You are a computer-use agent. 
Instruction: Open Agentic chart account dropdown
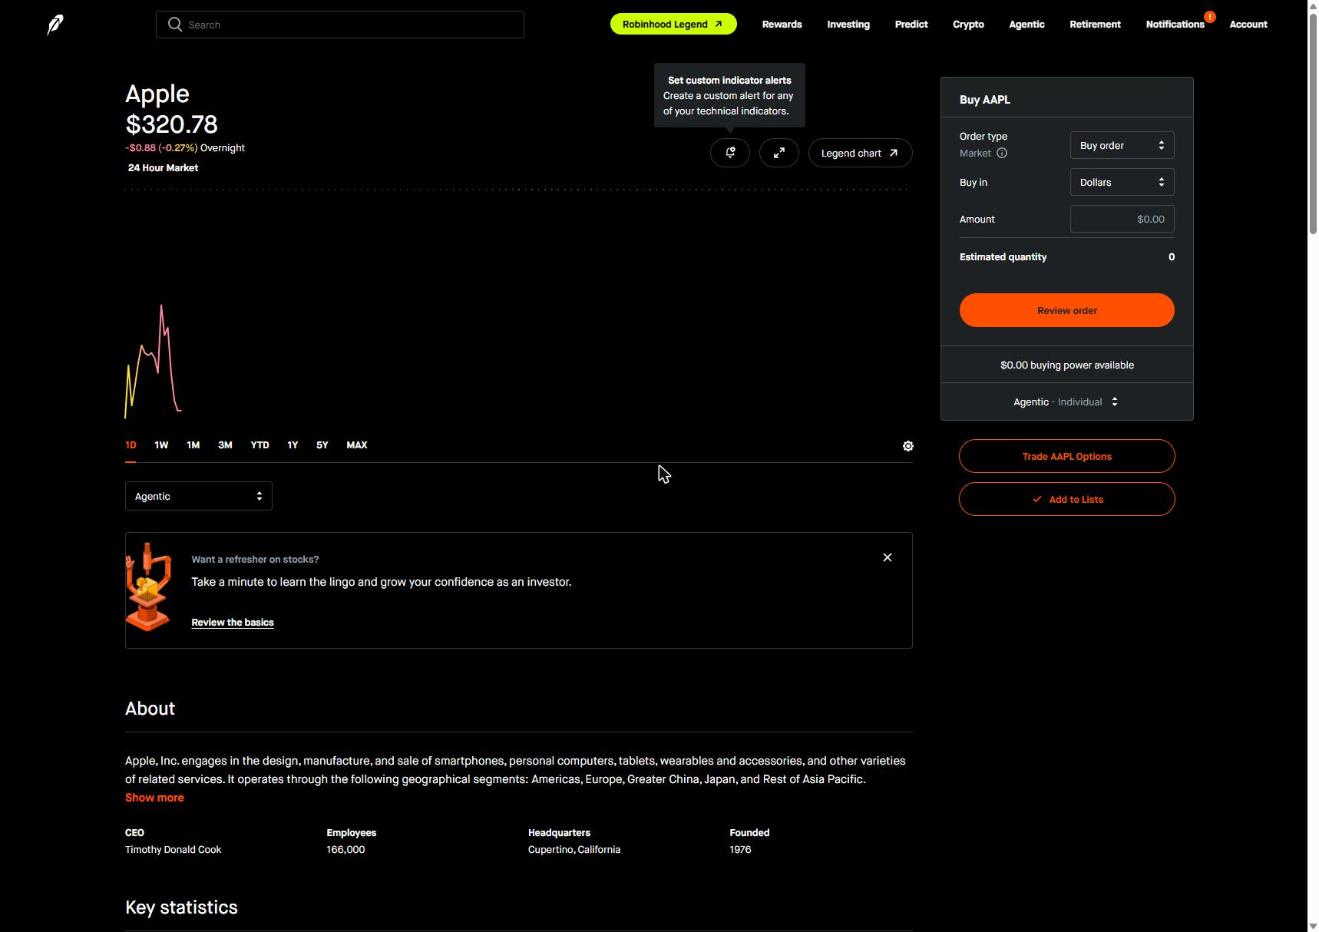click(198, 496)
